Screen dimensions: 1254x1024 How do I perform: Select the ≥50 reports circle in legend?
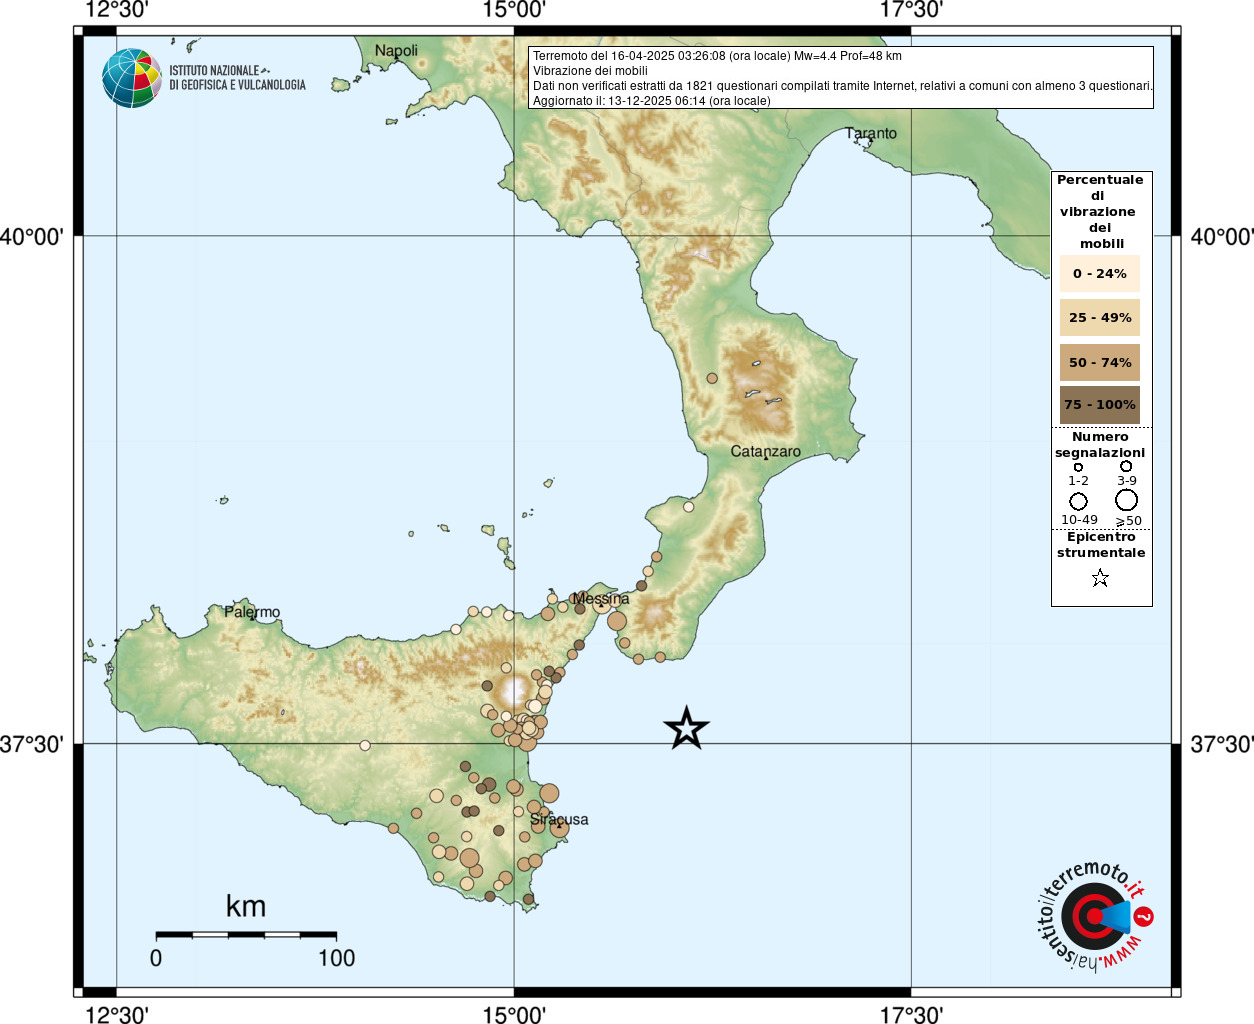click(x=1127, y=500)
